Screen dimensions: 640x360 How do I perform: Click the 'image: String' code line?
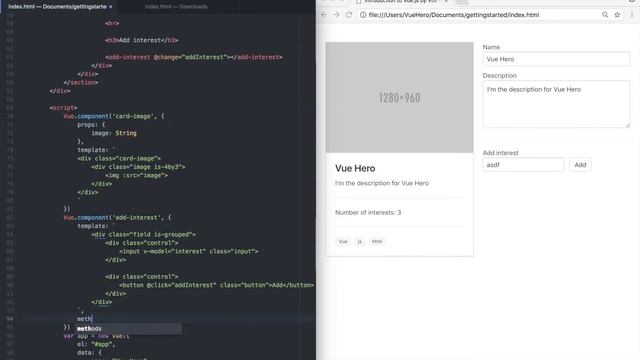pos(113,133)
